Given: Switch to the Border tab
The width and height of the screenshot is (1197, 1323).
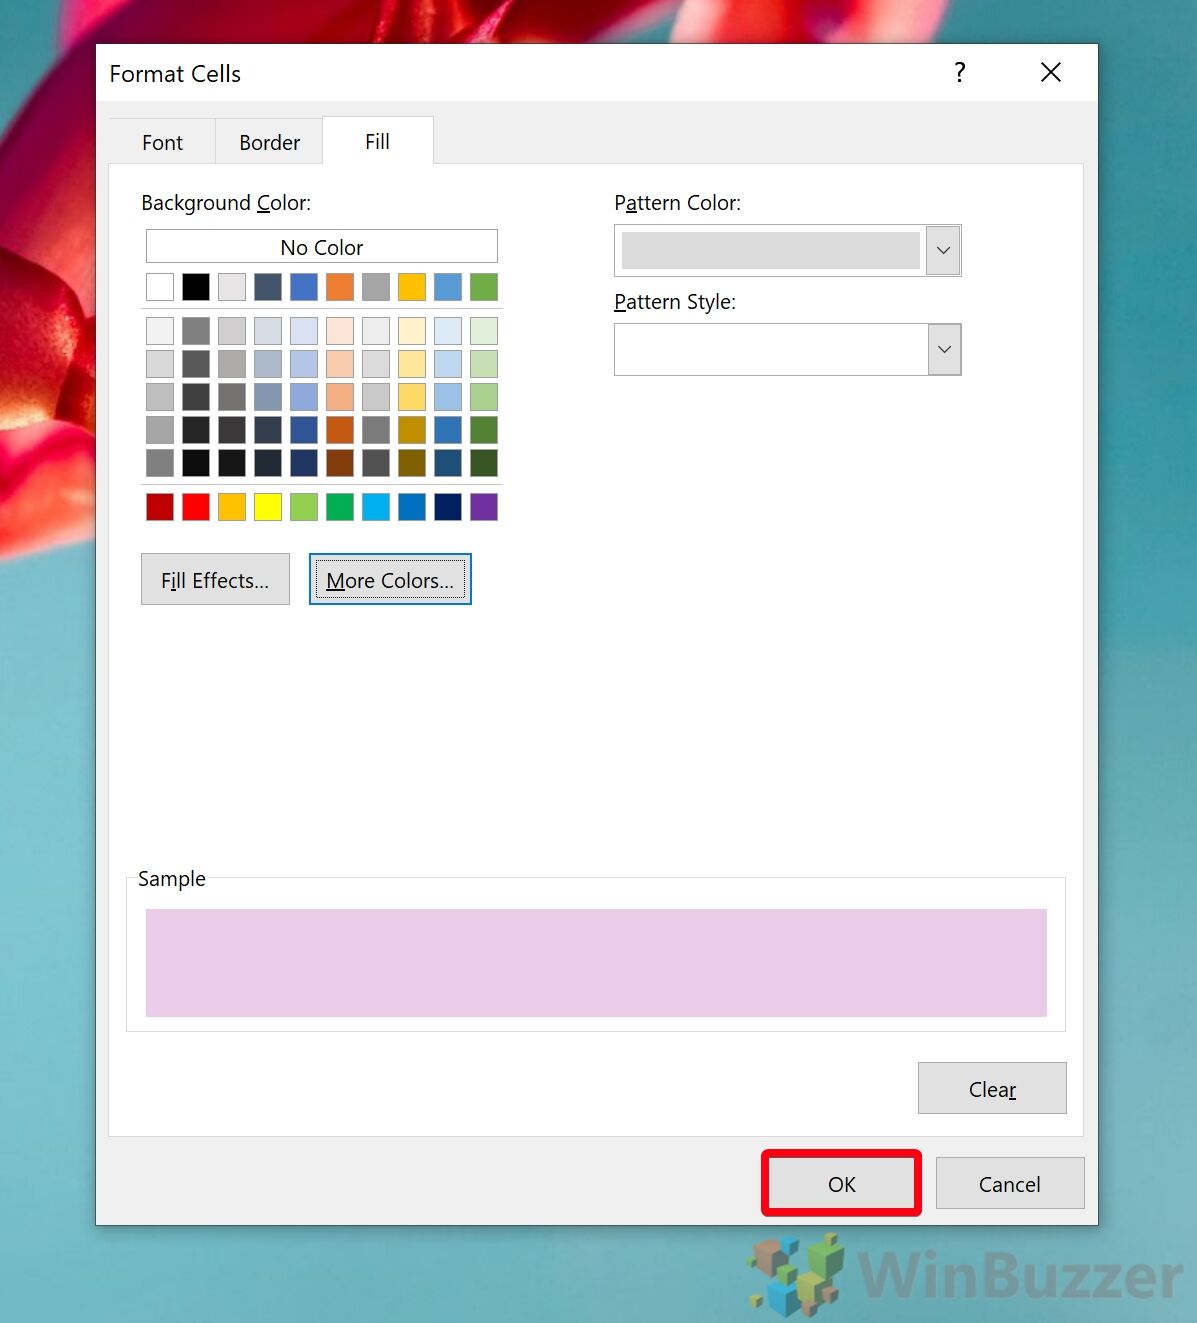Looking at the screenshot, I should tap(268, 142).
